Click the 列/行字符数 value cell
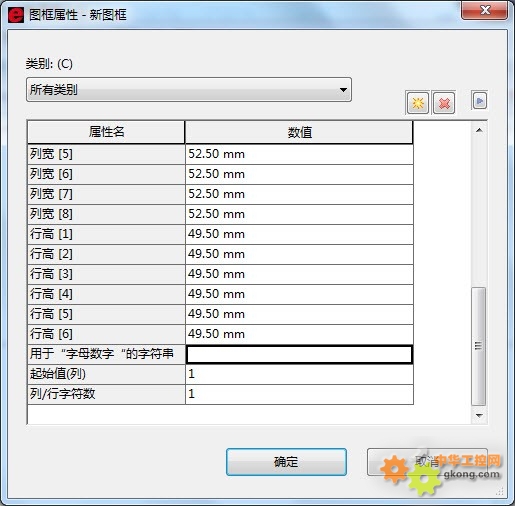This screenshot has width=515, height=506. coord(299,394)
